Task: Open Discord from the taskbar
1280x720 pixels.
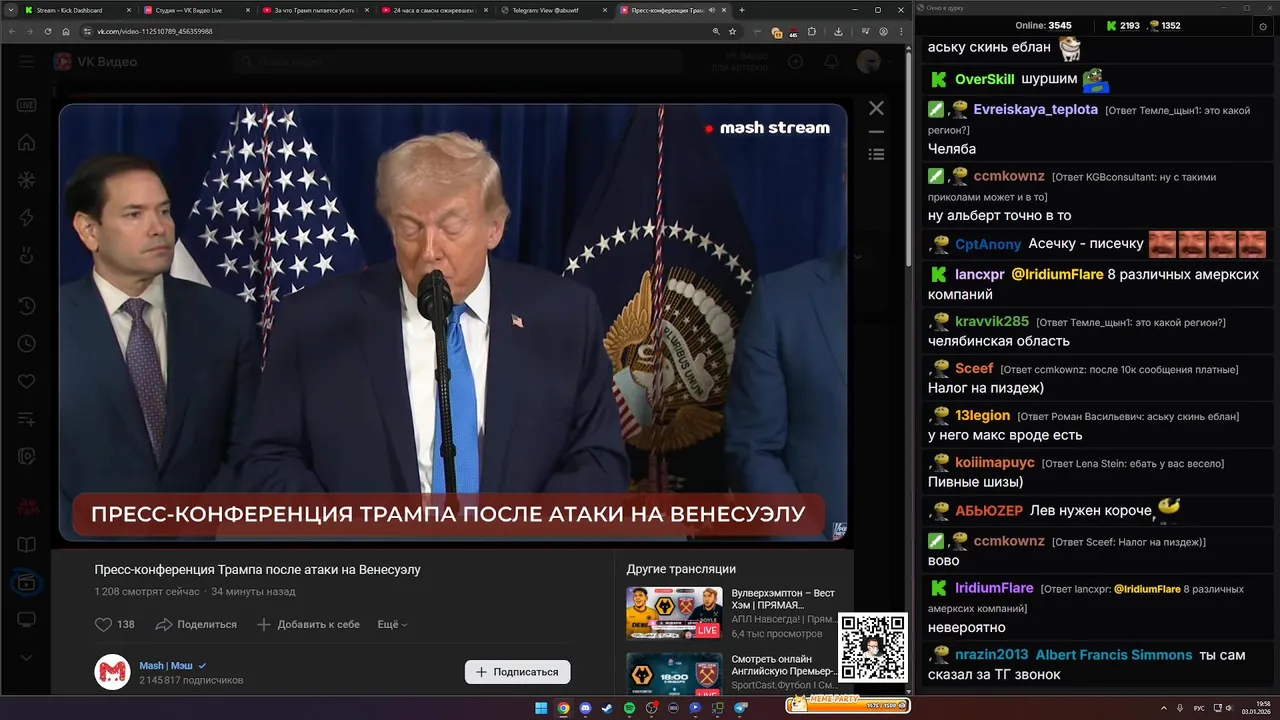Action: (585, 708)
